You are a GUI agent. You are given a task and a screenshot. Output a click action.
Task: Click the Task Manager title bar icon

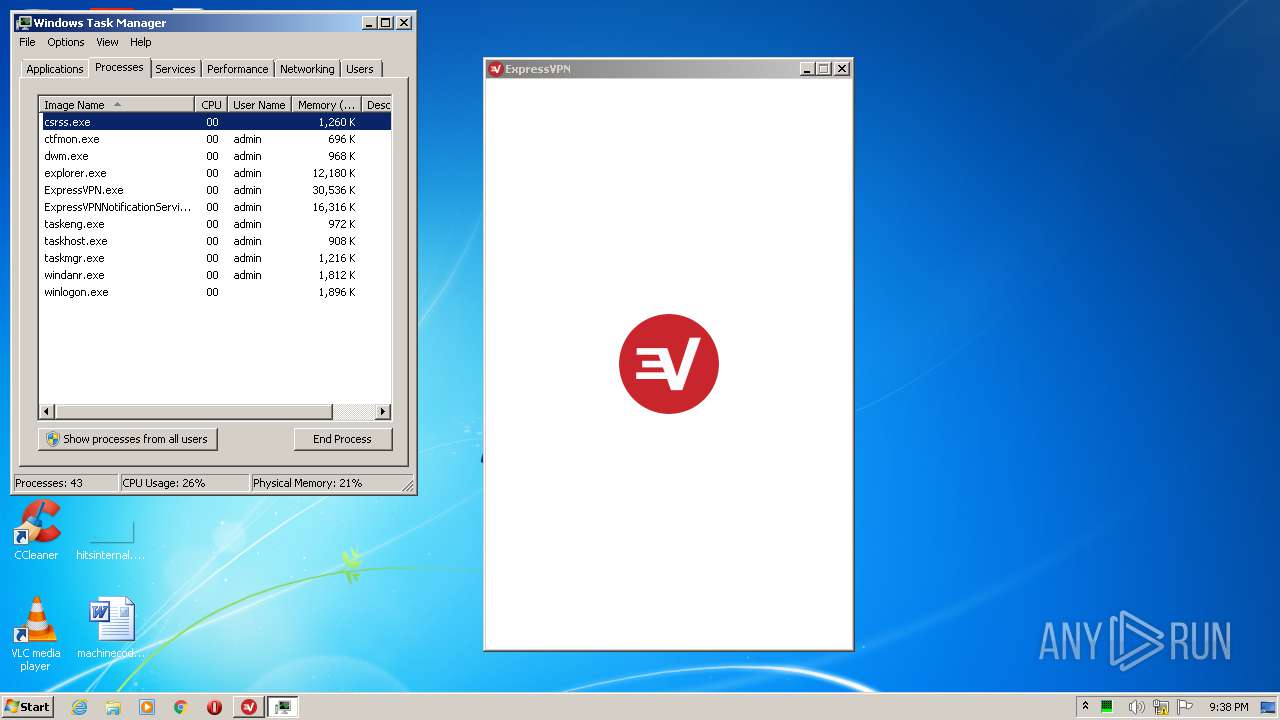pos(24,22)
